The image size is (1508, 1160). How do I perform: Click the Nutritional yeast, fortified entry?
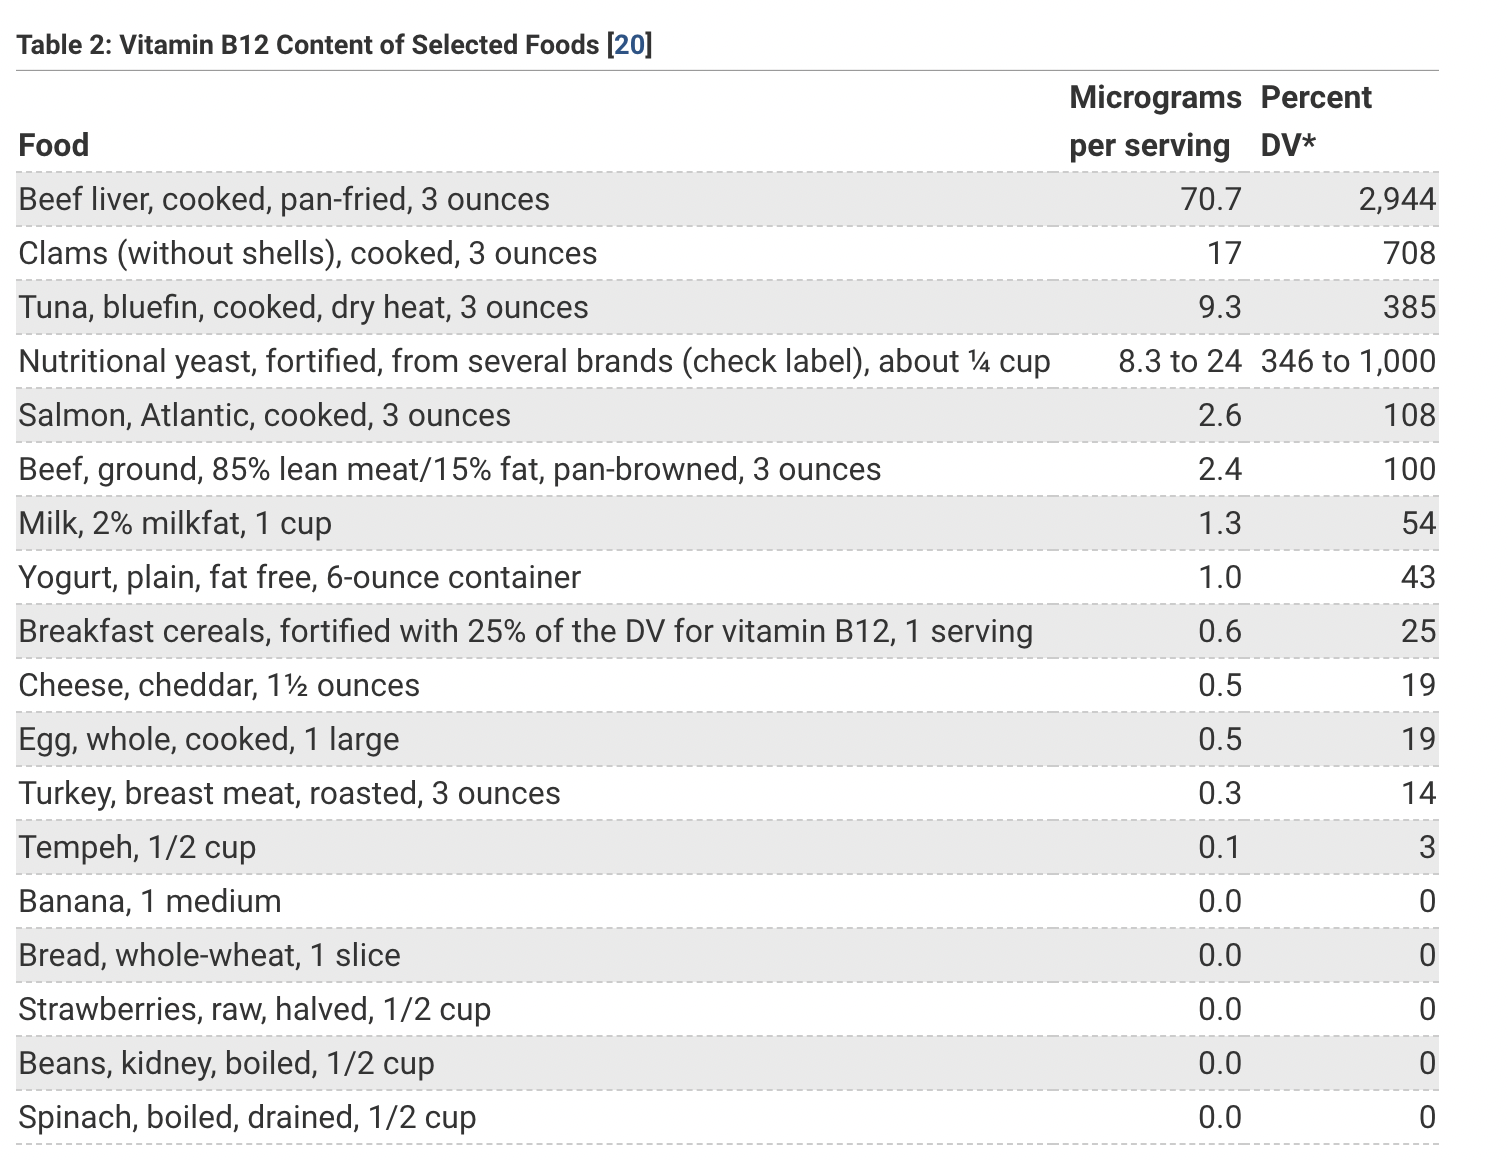coord(534,361)
